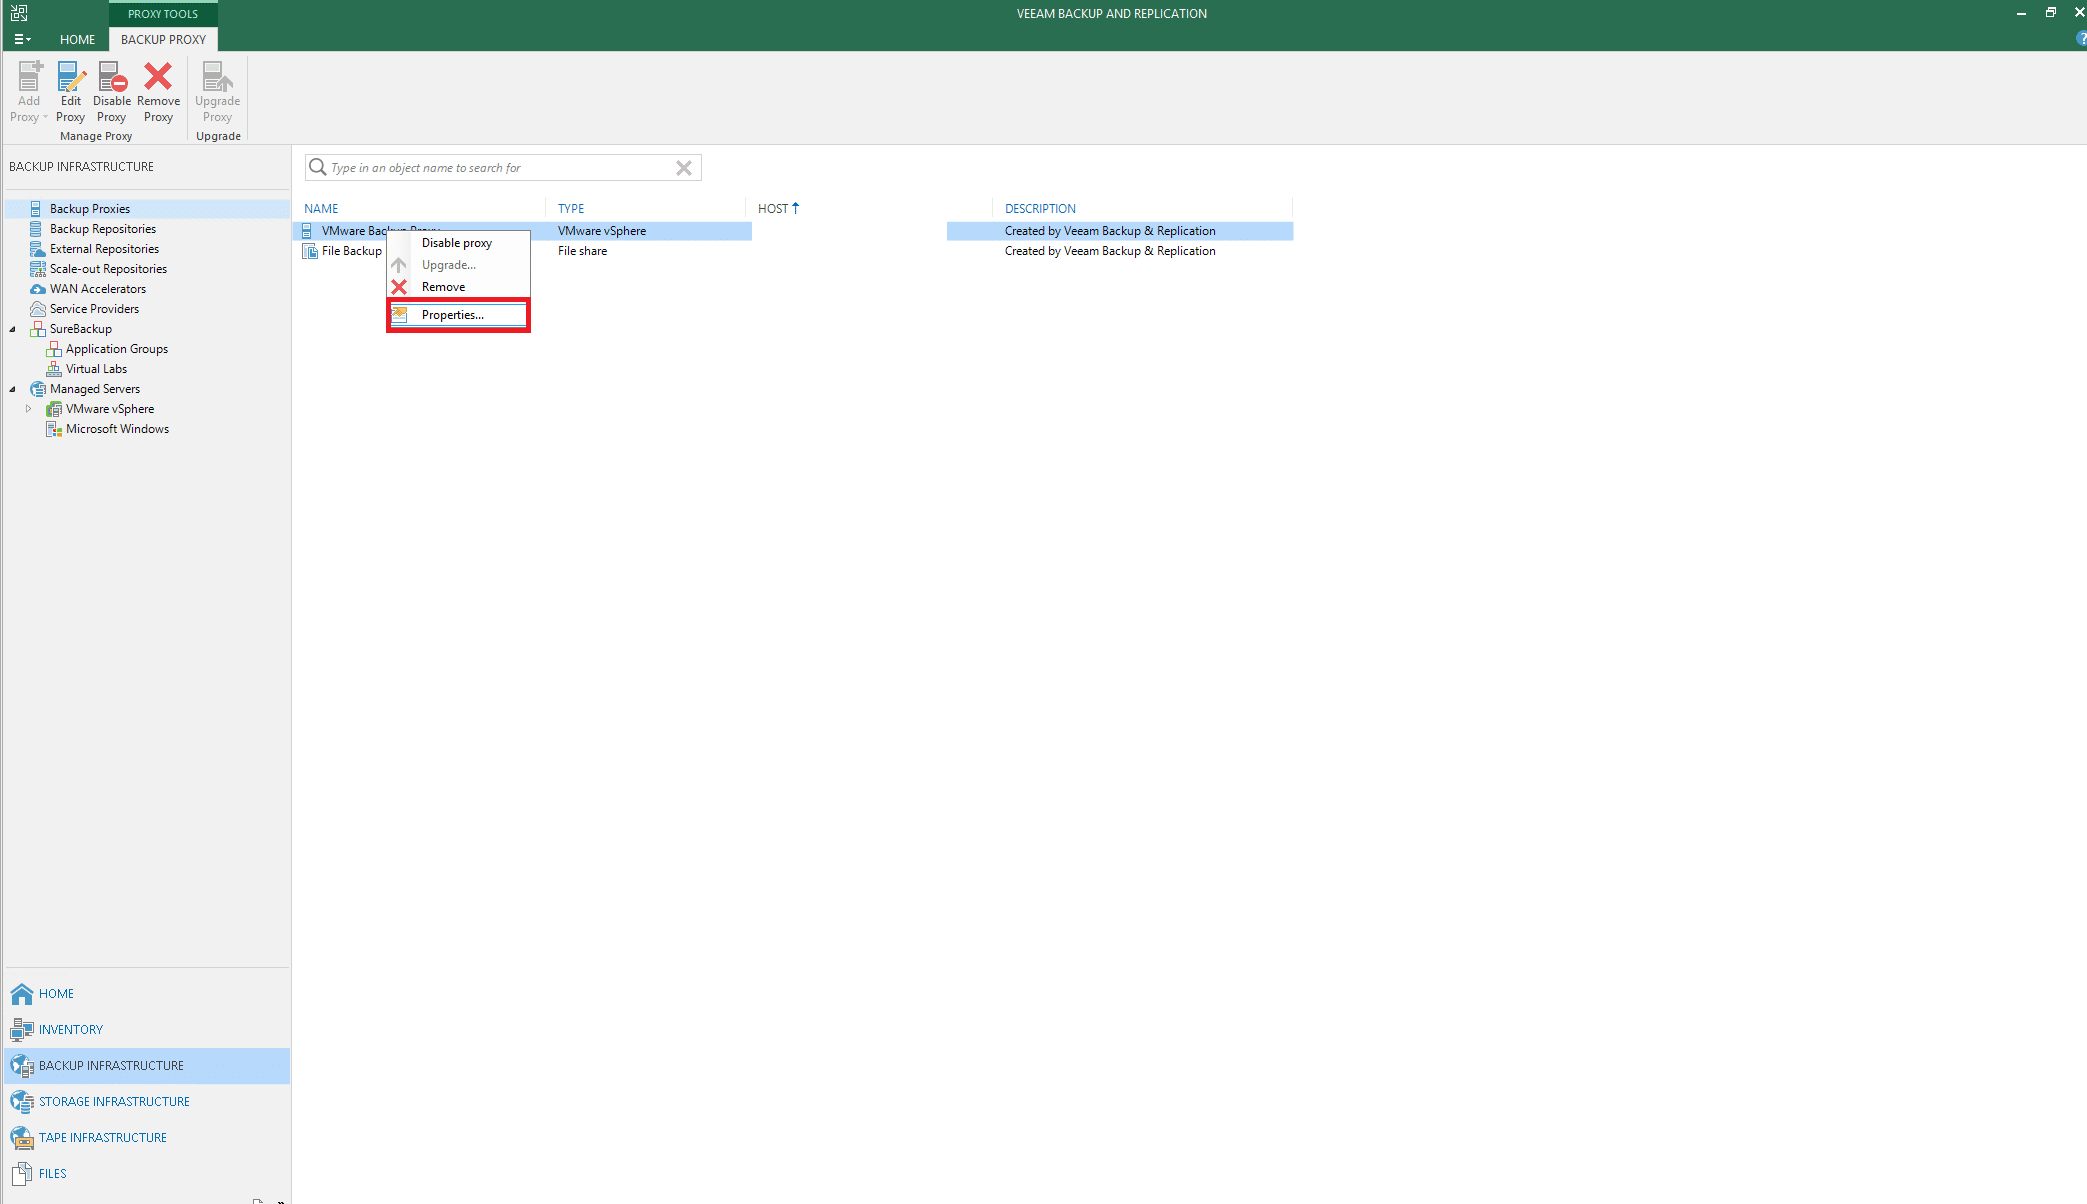This screenshot has height=1204, width=2087.
Task: Click the Disable Proxy ribbon icon
Action: pos(112,77)
